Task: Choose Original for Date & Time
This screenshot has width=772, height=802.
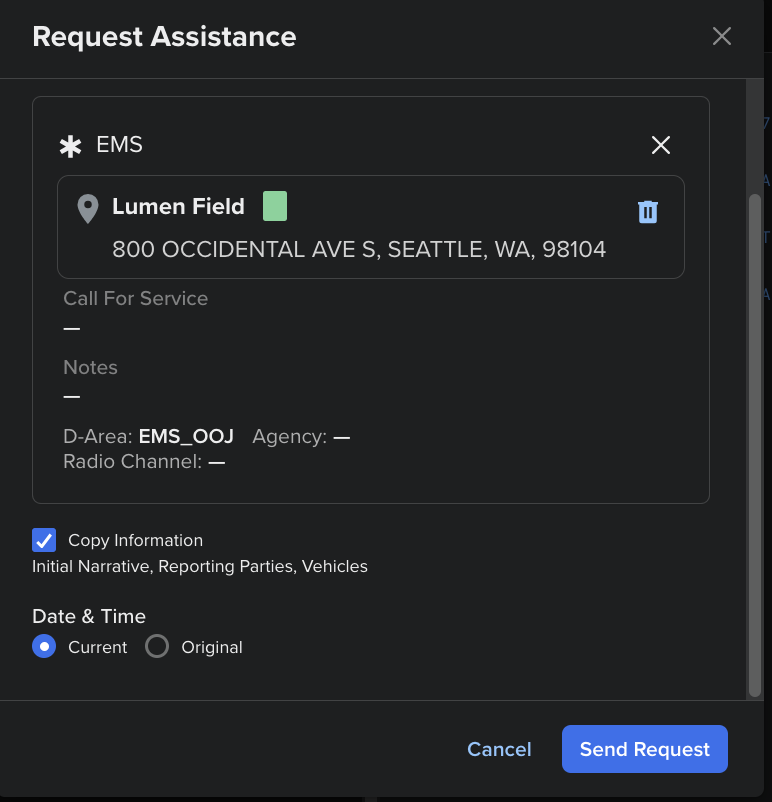Action: (x=157, y=647)
